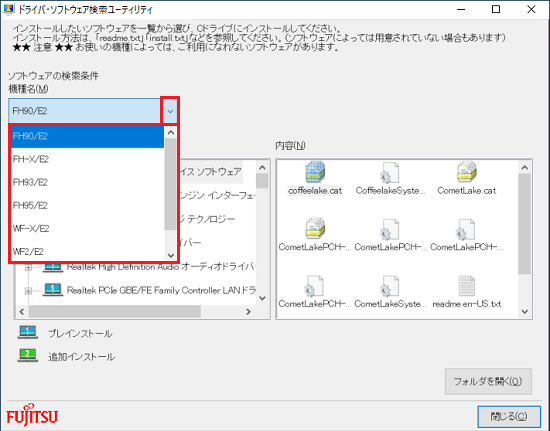Viewport: 550px width, 431px height.
Task: Click the model list vertical scrollbar thumb
Action: pyautogui.click(x=171, y=184)
